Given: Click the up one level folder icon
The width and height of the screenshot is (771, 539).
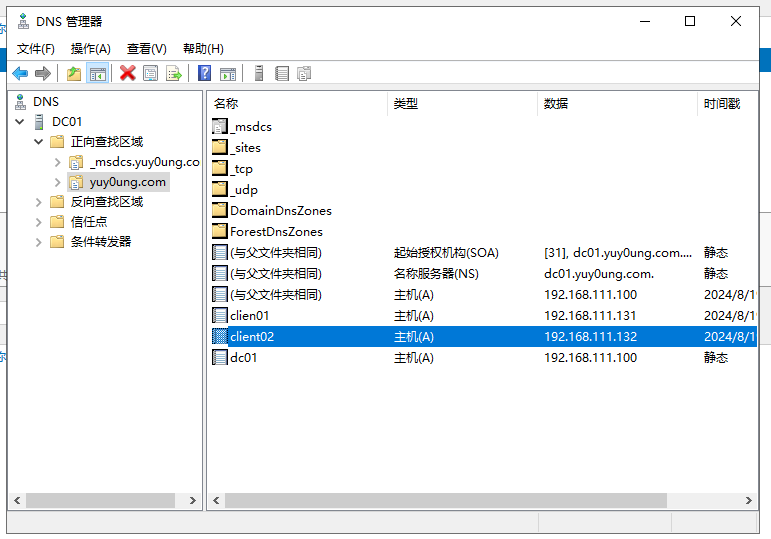Looking at the screenshot, I should coord(74,73).
